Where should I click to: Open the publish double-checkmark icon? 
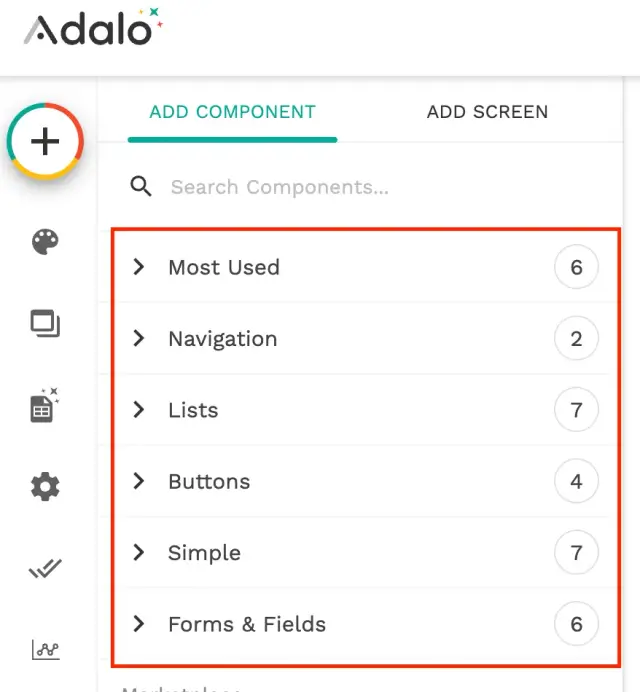45,569
